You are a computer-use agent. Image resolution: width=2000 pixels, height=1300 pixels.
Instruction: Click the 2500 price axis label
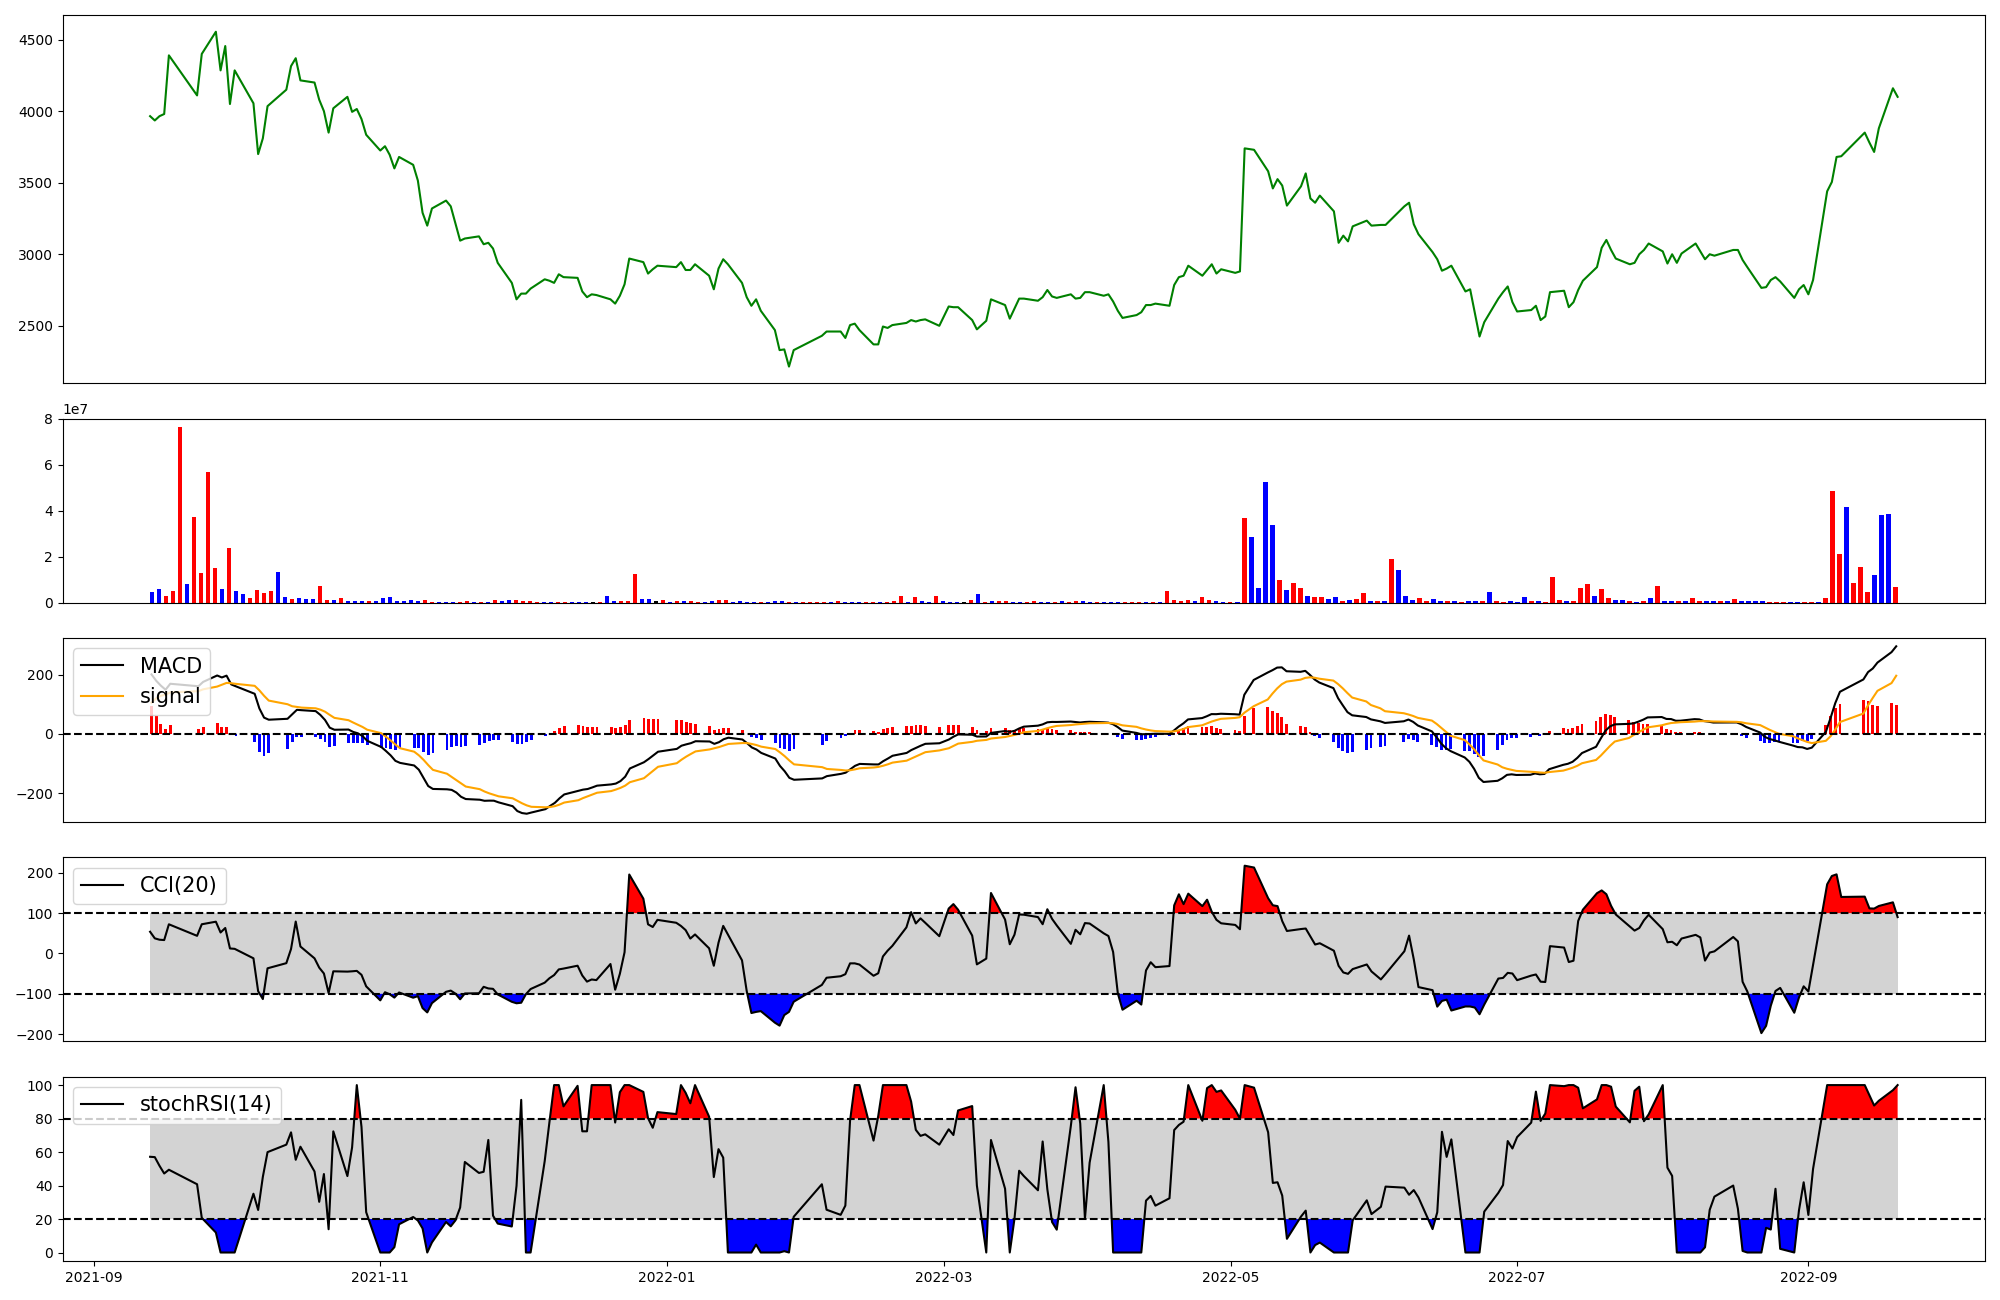[x=37, y=327]
